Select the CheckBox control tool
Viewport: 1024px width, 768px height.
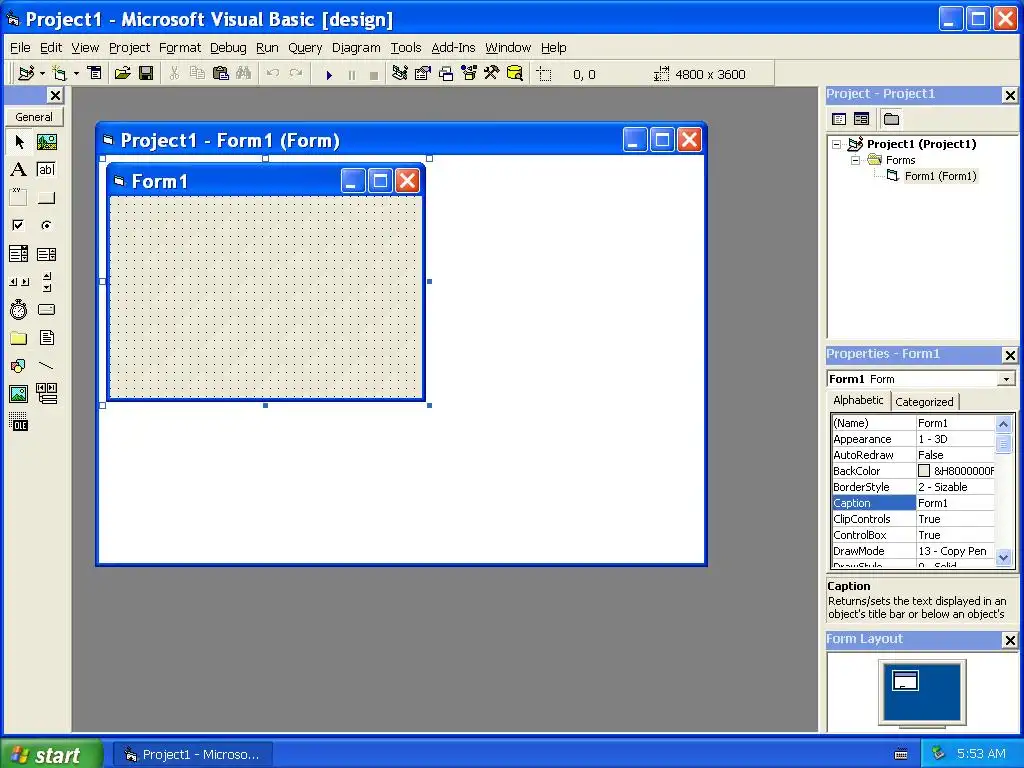click(x=19, y=225)
